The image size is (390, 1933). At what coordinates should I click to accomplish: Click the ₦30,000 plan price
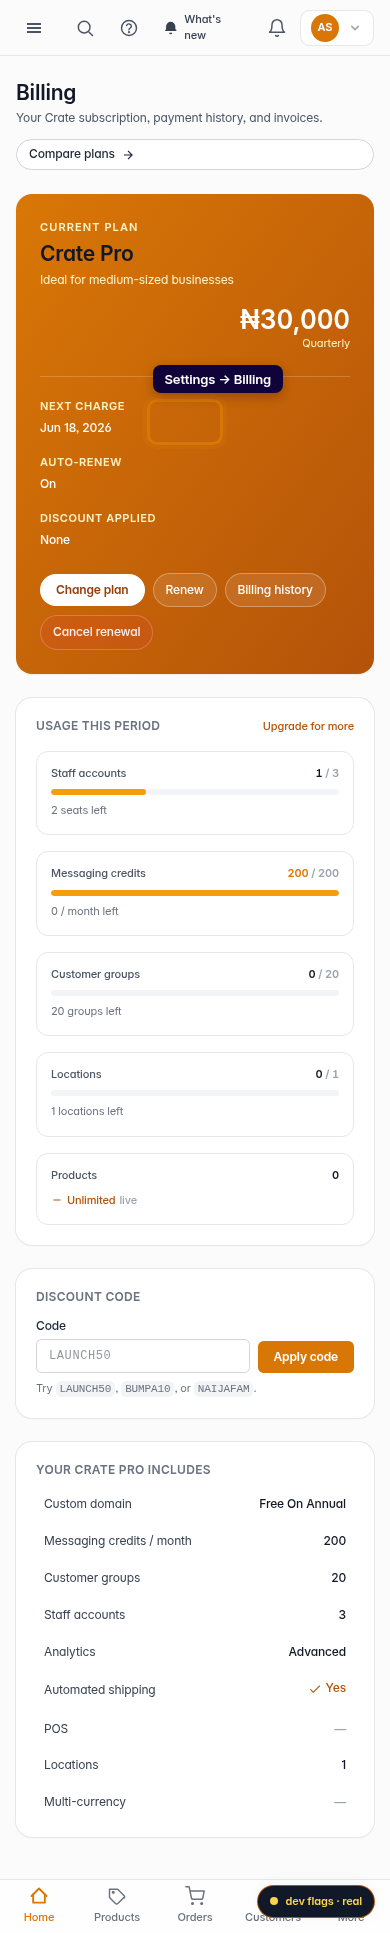295,320
